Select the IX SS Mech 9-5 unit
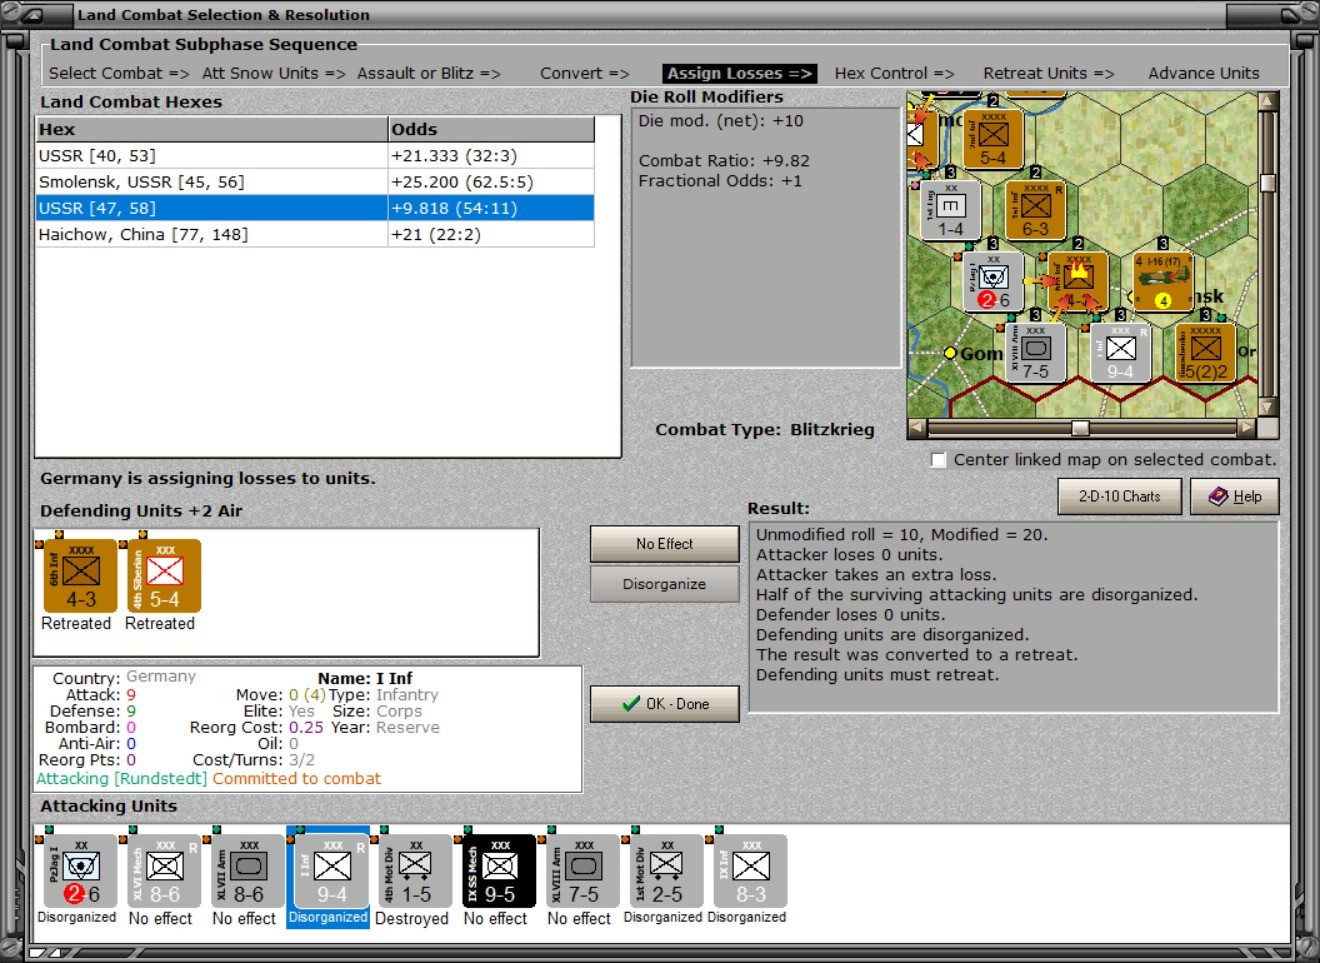 pyautogui.click(x=499, y=871)
